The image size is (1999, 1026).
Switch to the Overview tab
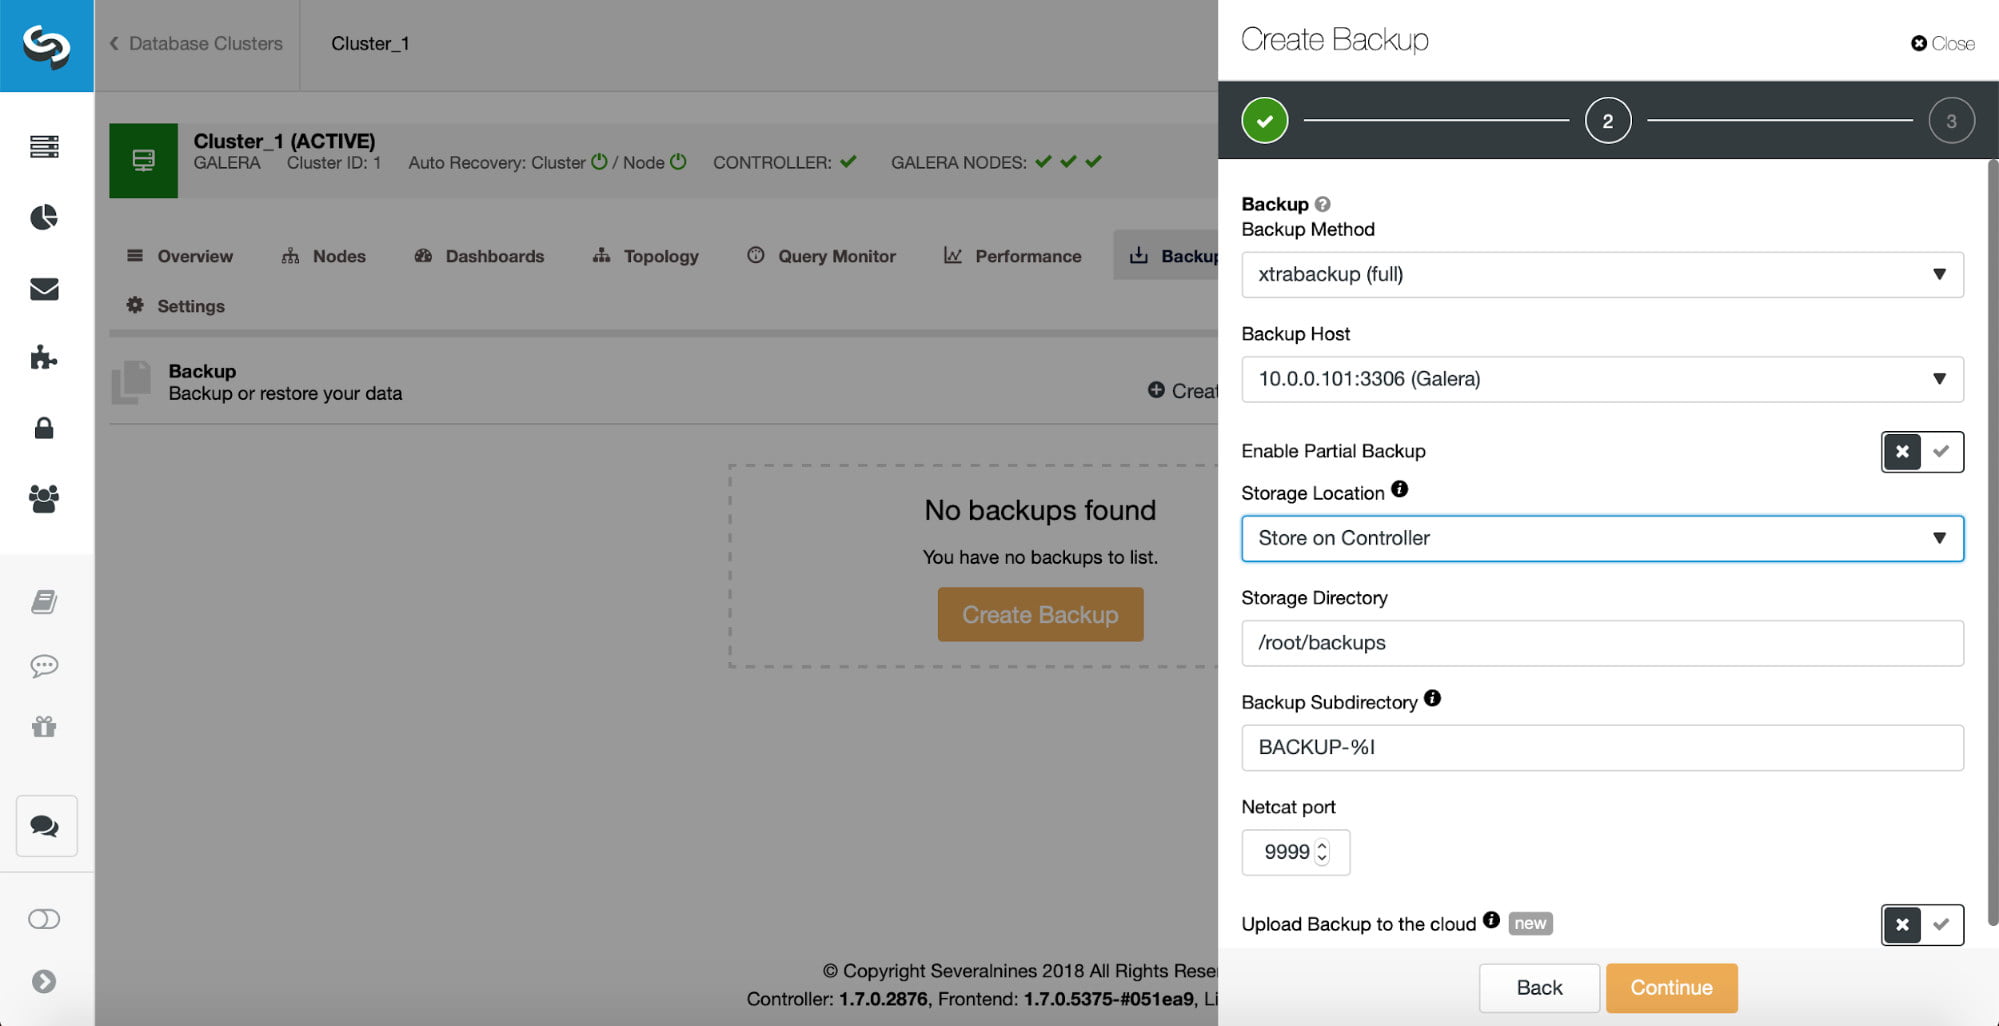[x=180, y=256]
